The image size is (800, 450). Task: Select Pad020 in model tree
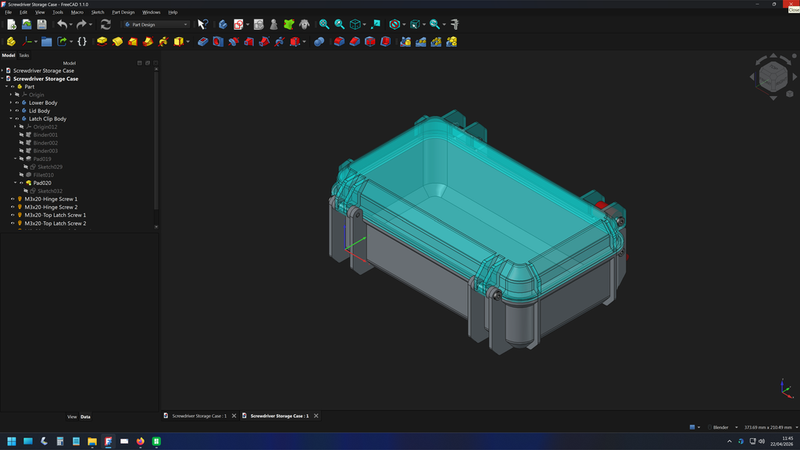[42, 183]
